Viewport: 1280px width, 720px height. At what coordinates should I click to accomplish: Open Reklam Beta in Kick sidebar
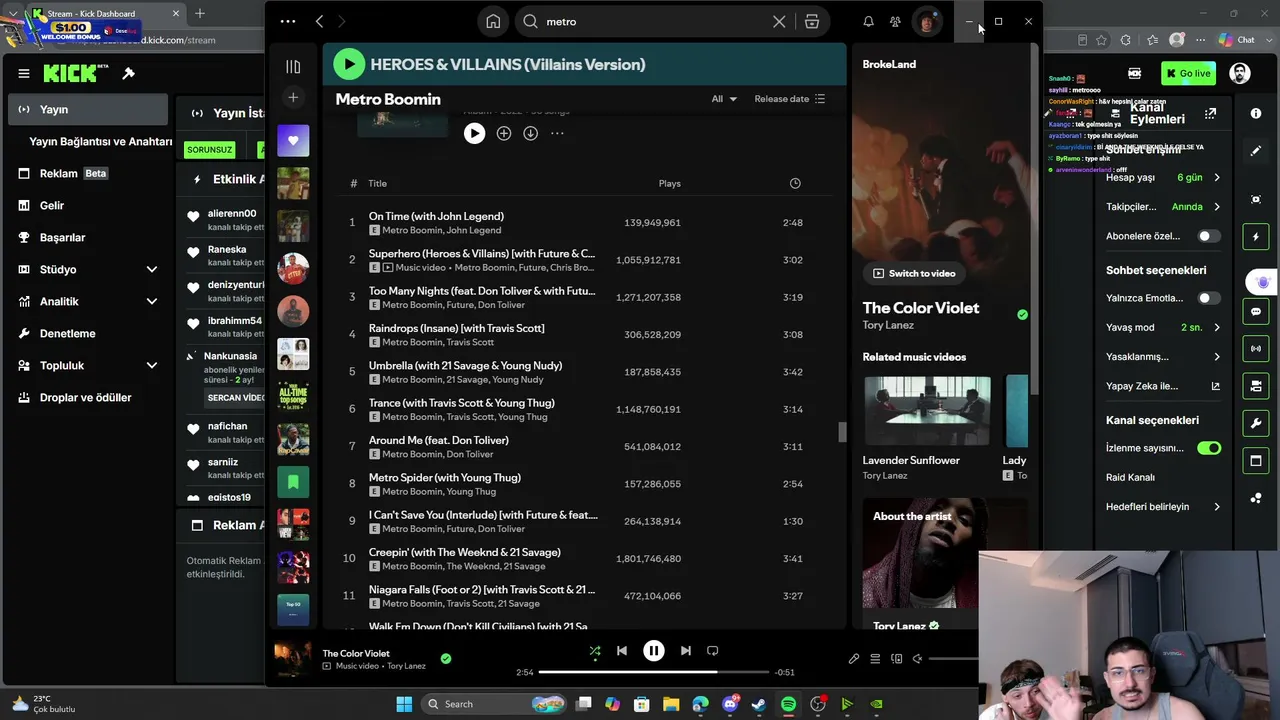tap(88, 173)
